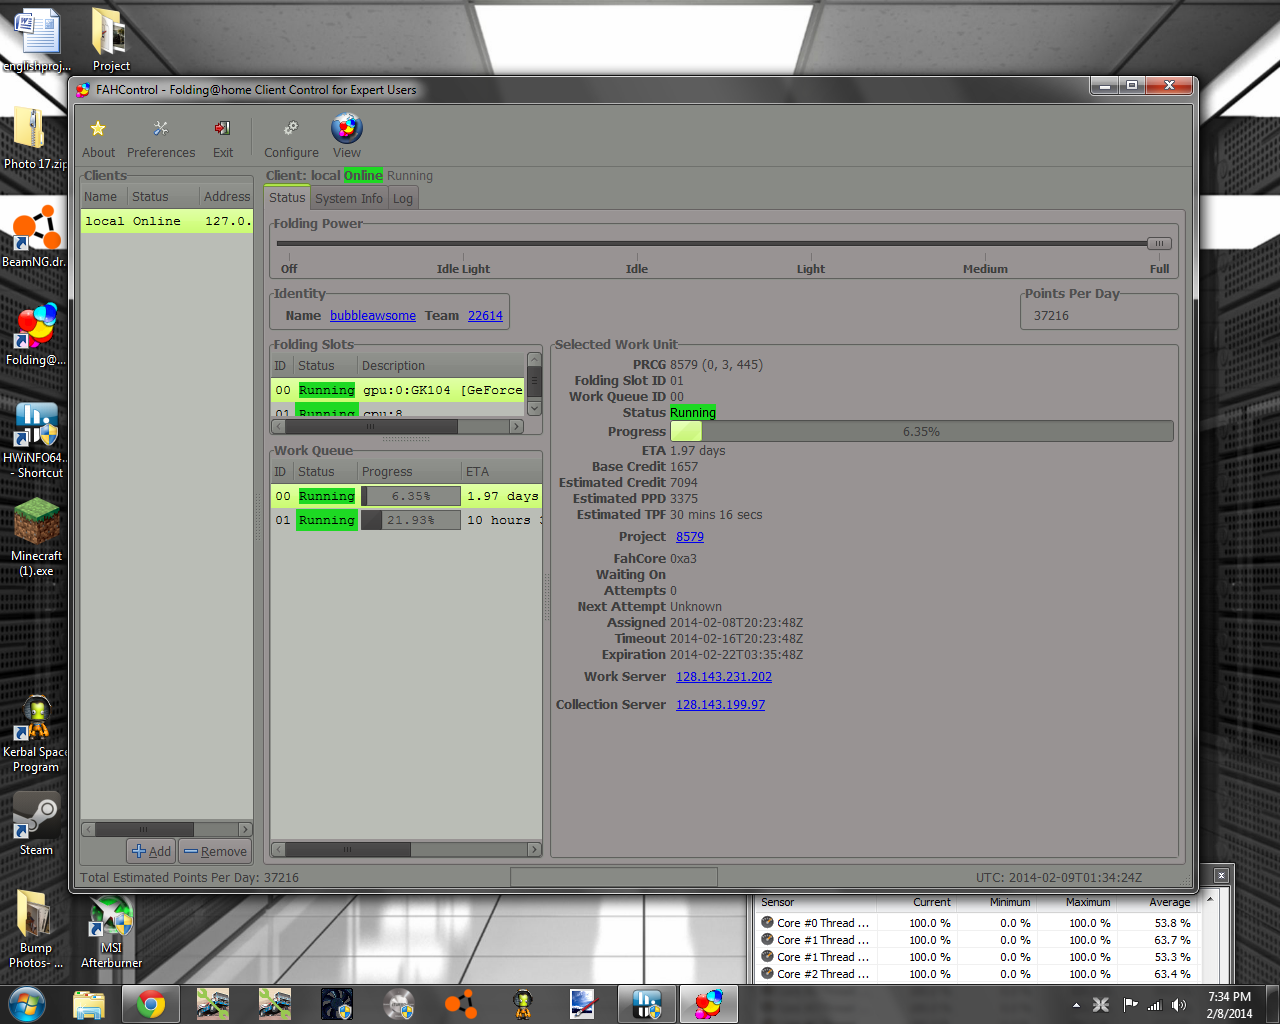
Task: Select the Folding@home desktop shortcut
Action: (x=36, y=334)
